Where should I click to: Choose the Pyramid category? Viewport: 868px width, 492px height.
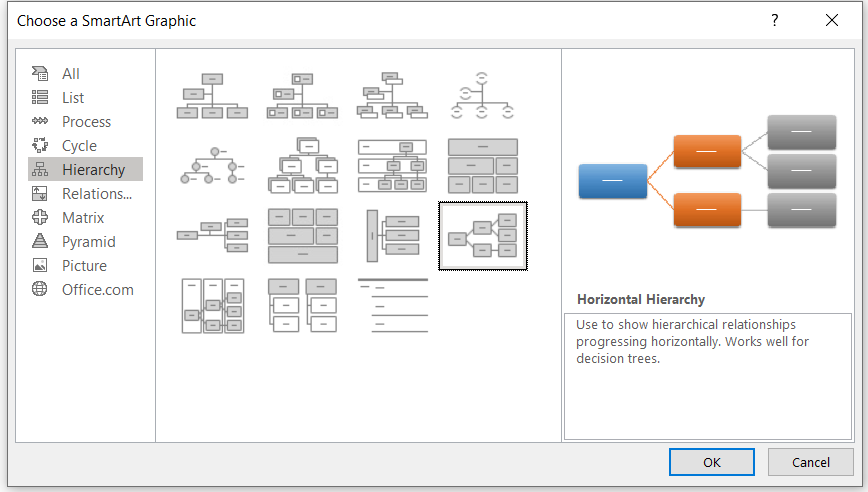pos(85,242)
